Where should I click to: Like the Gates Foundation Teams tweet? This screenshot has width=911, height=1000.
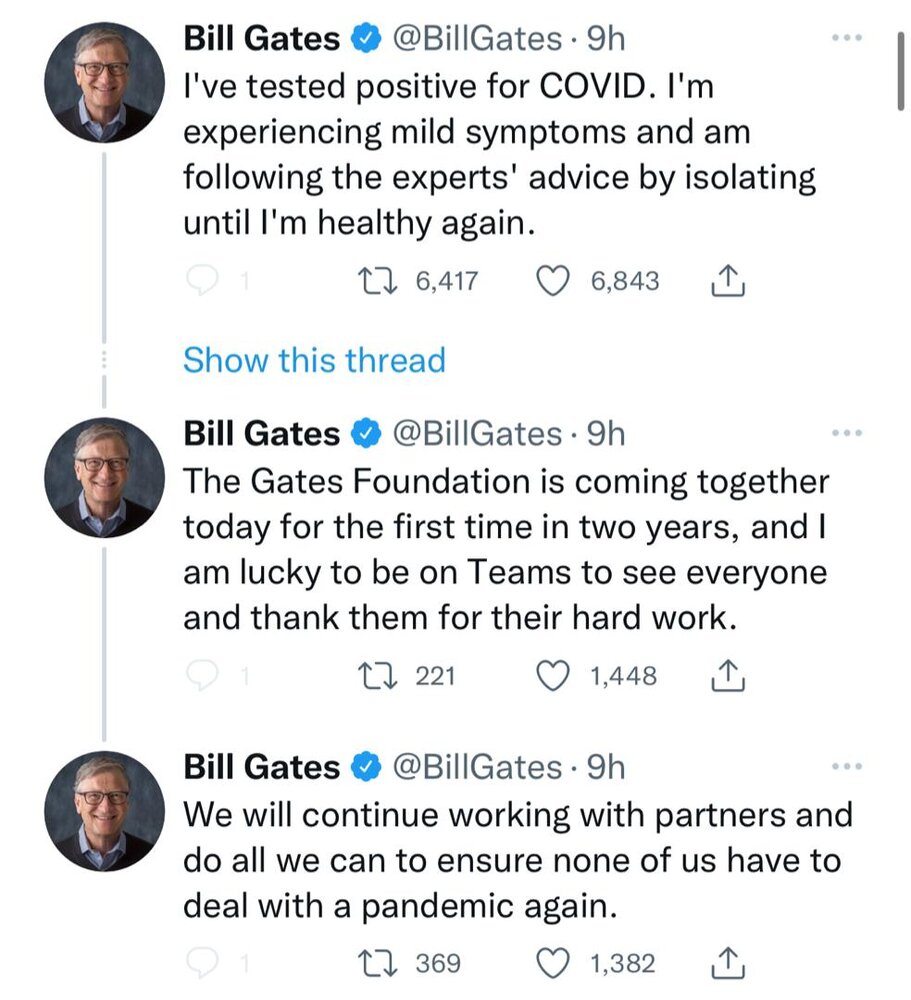tap(553, 677)
